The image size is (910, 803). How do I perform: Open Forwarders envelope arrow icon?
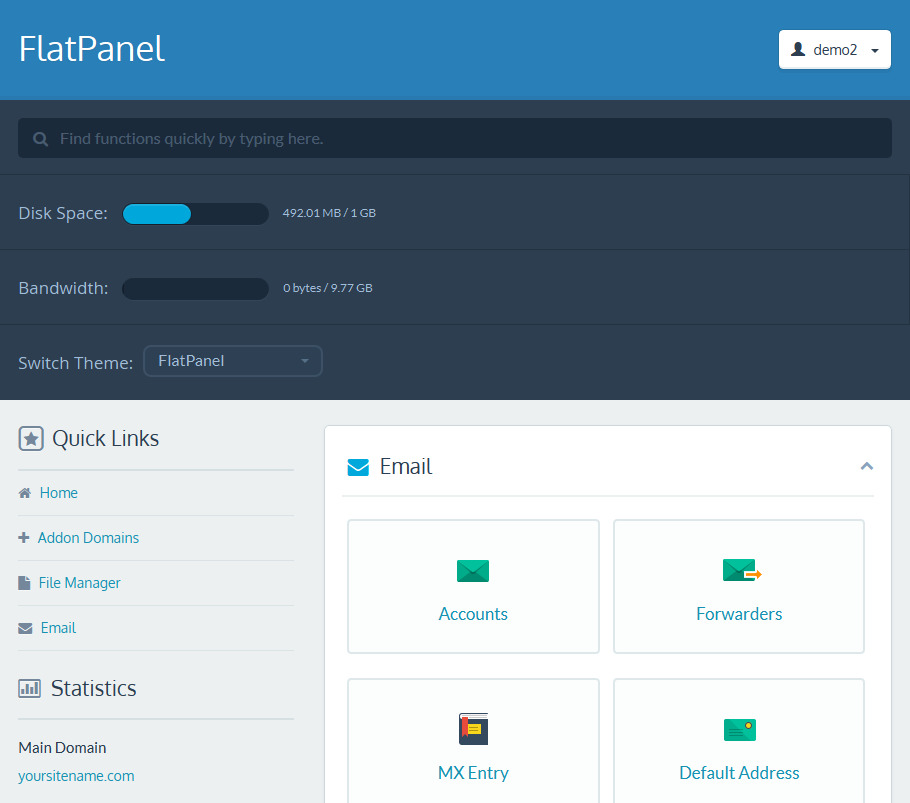[x=742, y=570]
